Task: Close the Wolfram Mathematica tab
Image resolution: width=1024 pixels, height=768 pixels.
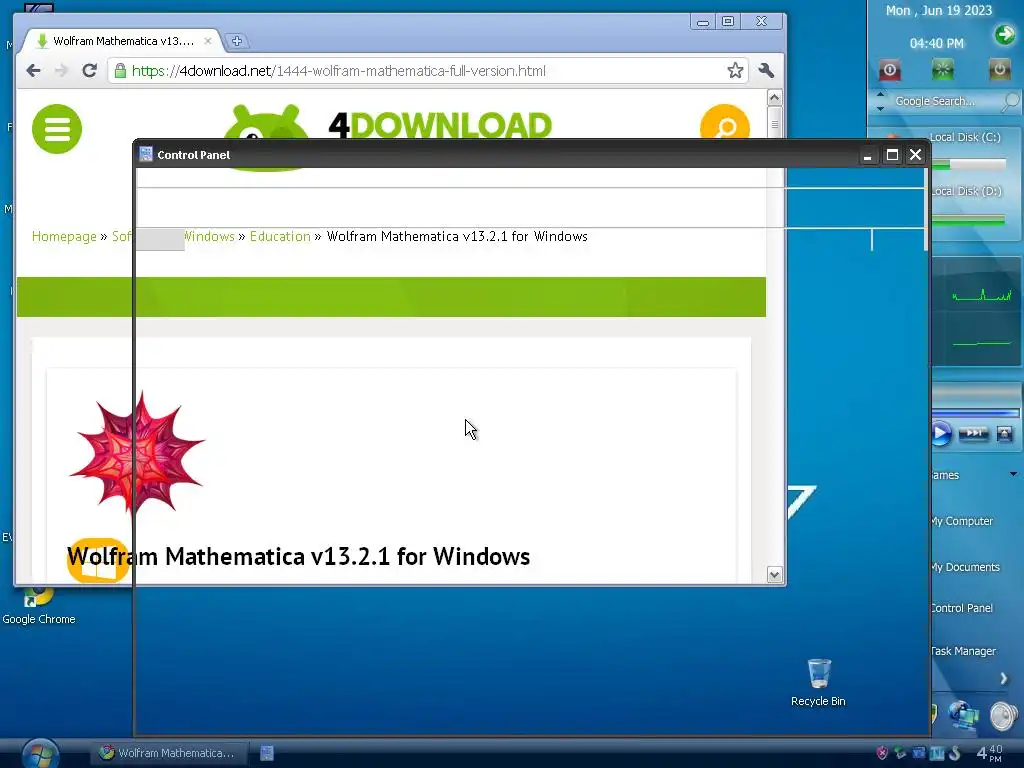Action: pos(208,41)
